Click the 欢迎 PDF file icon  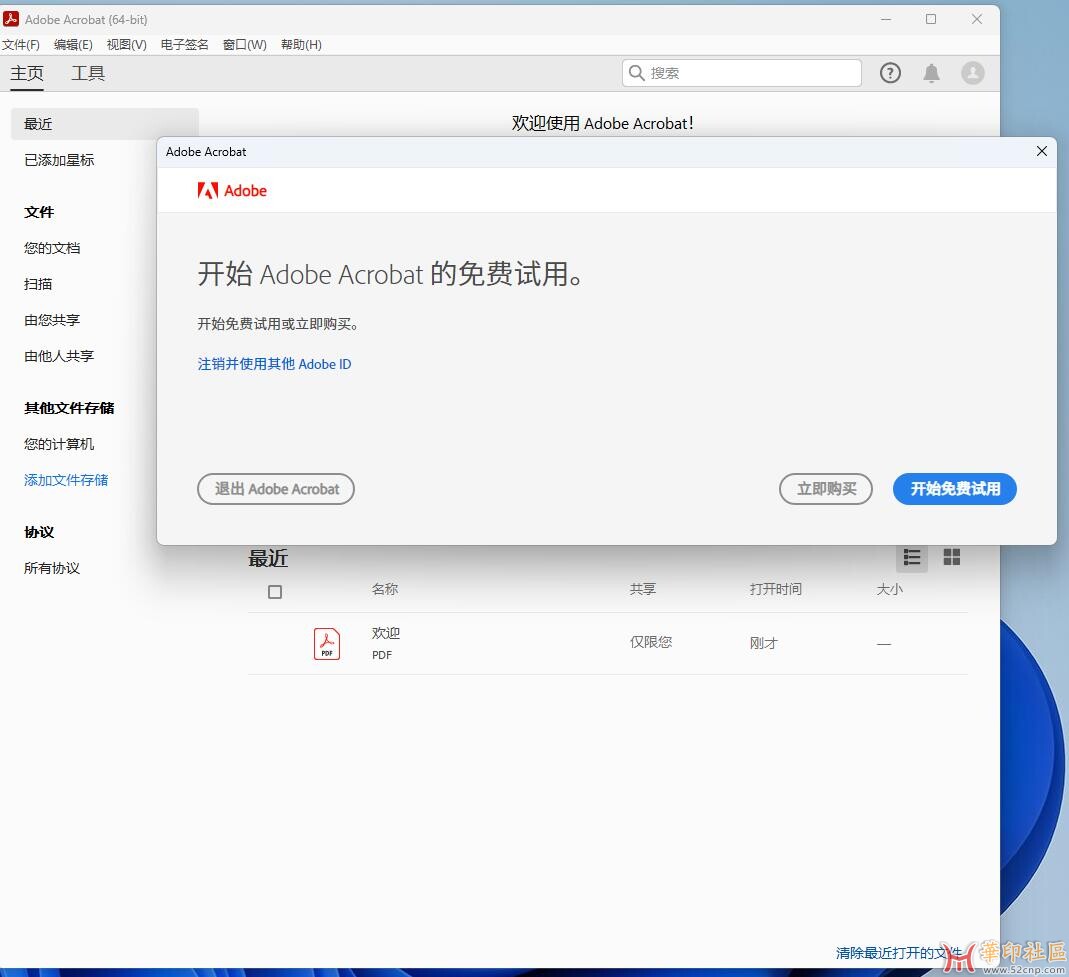pos(327,643)
